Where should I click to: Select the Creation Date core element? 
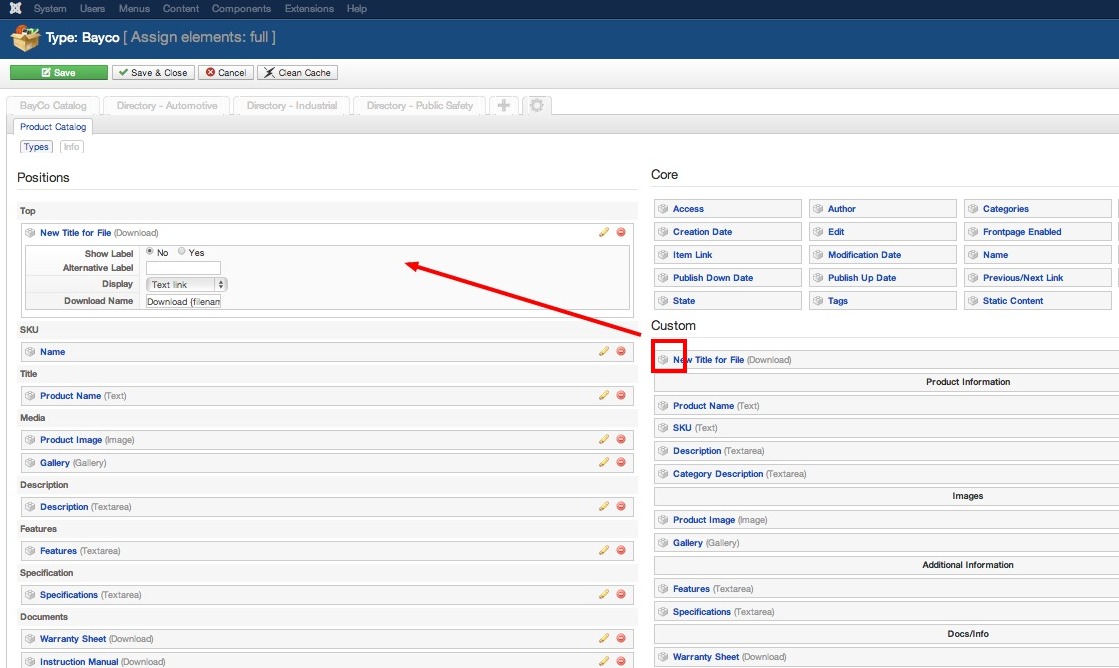[x=728, y=231]
